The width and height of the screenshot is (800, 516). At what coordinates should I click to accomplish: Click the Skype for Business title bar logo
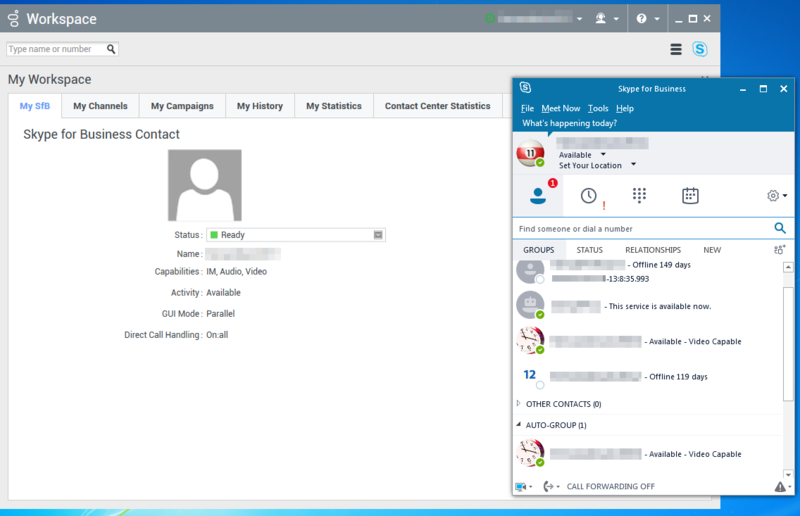click(x=526, y=88)
